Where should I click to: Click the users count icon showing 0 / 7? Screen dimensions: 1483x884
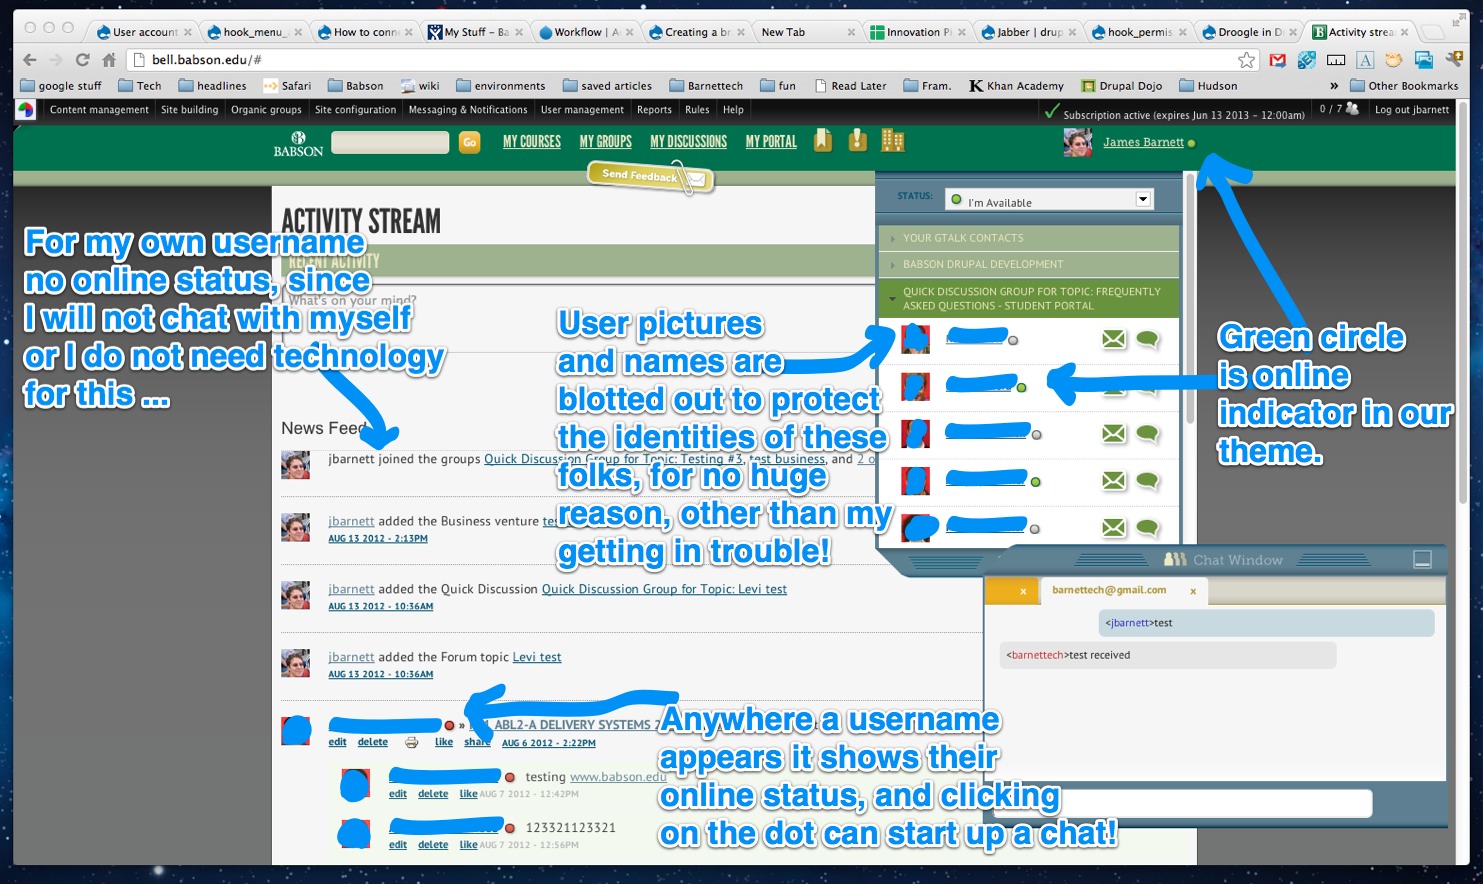coord(1353,109)
